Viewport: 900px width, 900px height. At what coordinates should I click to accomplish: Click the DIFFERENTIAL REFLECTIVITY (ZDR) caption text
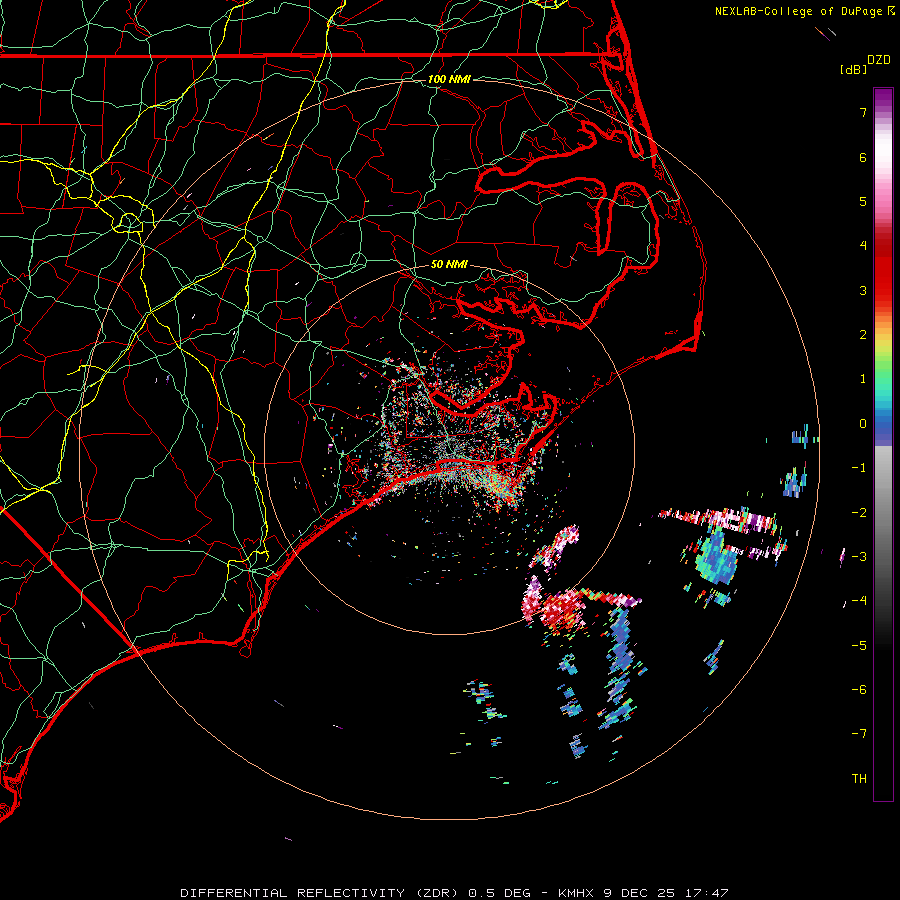pyautogui.click(x=321, y=893)
